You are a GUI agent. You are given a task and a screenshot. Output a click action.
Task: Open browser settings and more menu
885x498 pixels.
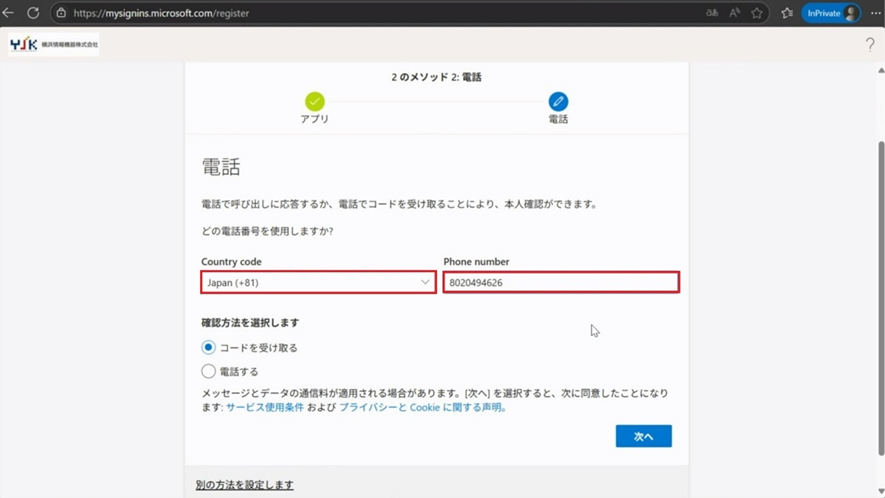[875, 13]
